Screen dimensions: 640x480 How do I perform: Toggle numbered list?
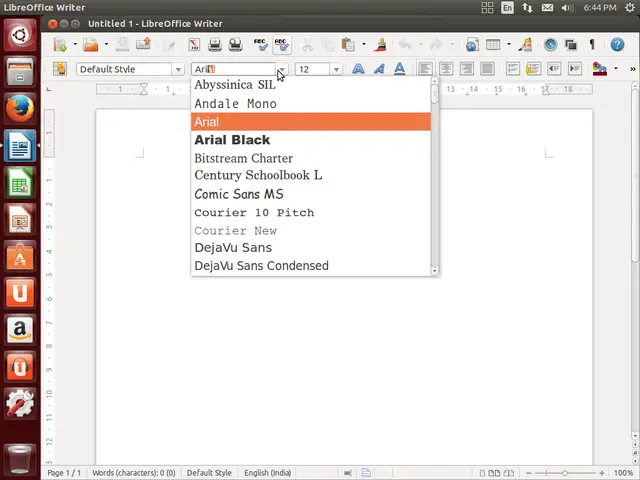[x=513, y=69]
